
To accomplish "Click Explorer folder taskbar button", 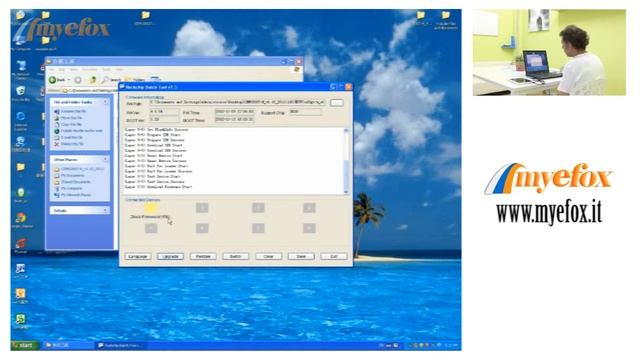I will [x=68, y=345].
